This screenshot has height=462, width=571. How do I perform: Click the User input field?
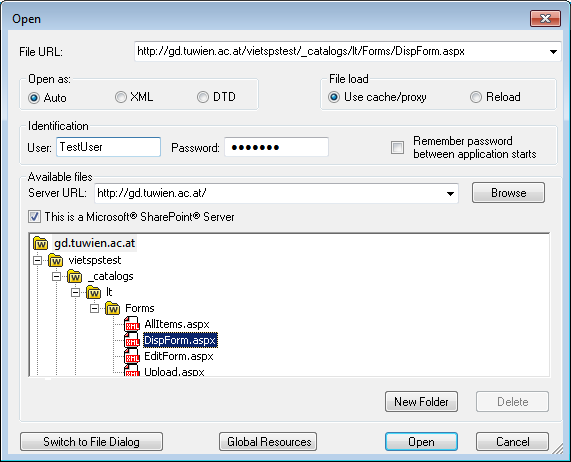click(109, 147)
